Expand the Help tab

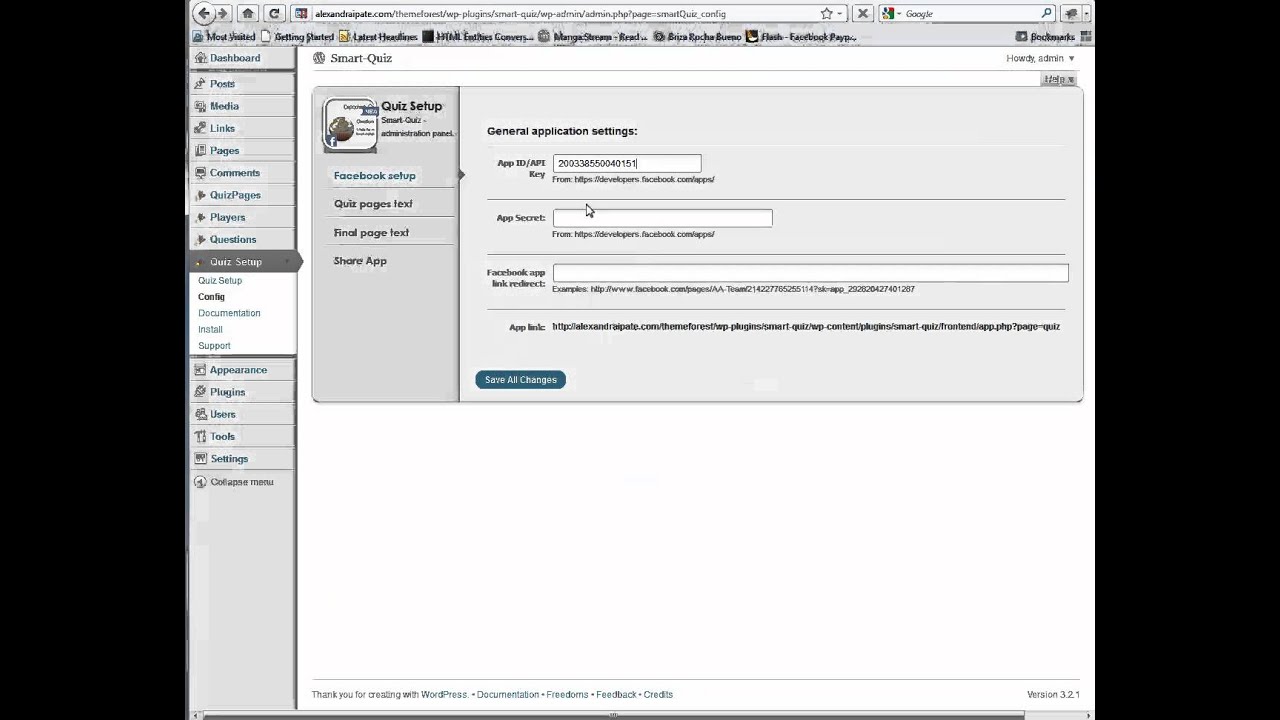1058,79
